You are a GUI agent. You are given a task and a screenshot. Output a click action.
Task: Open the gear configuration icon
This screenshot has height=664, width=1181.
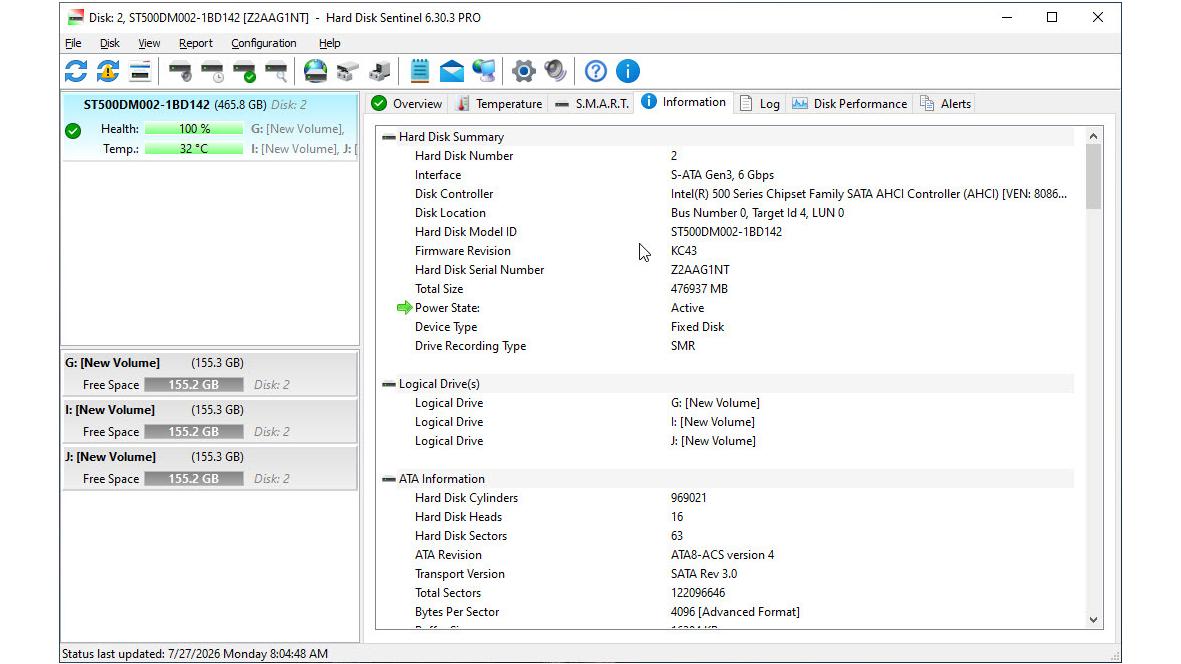coord(523,72)
